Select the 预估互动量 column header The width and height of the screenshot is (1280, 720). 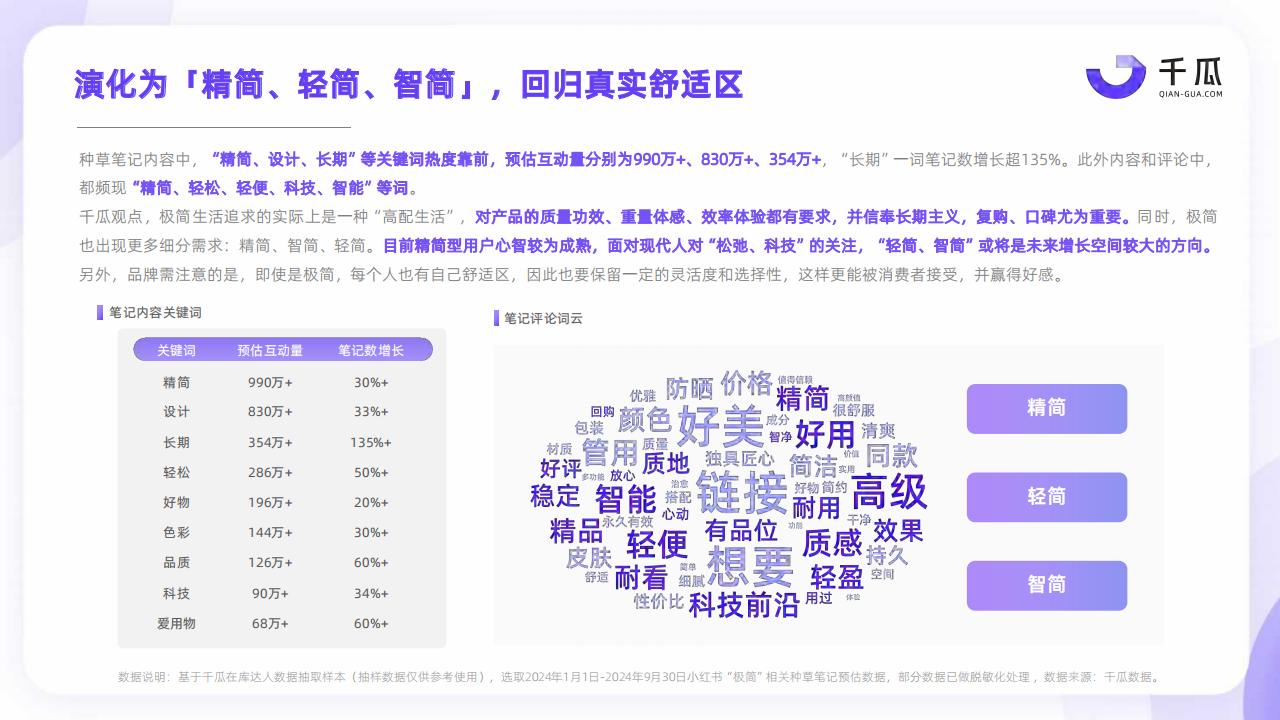point(270,350)
